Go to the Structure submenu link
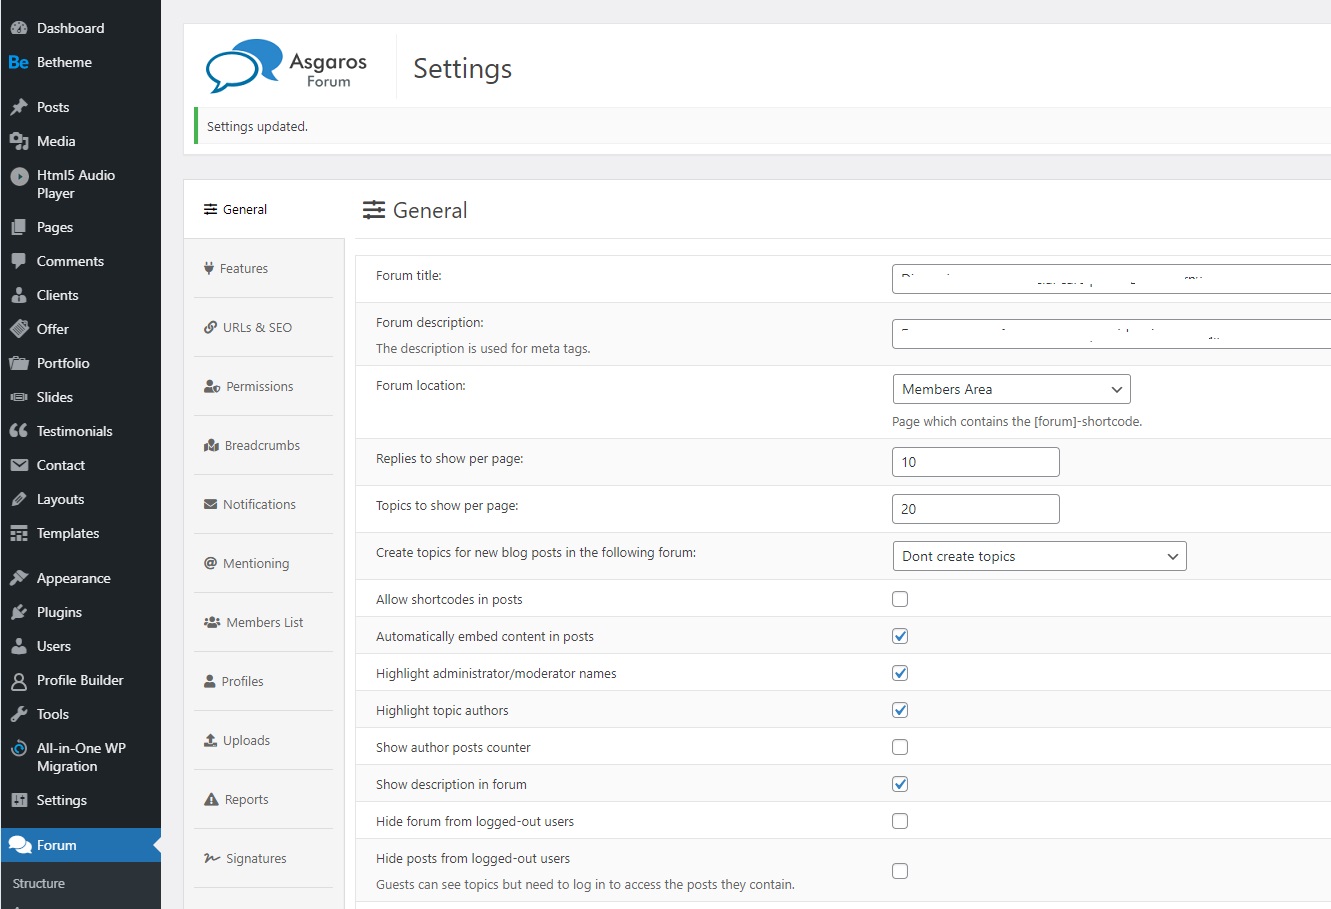This screenshot has width=1331, height=909. pos(39,884)
